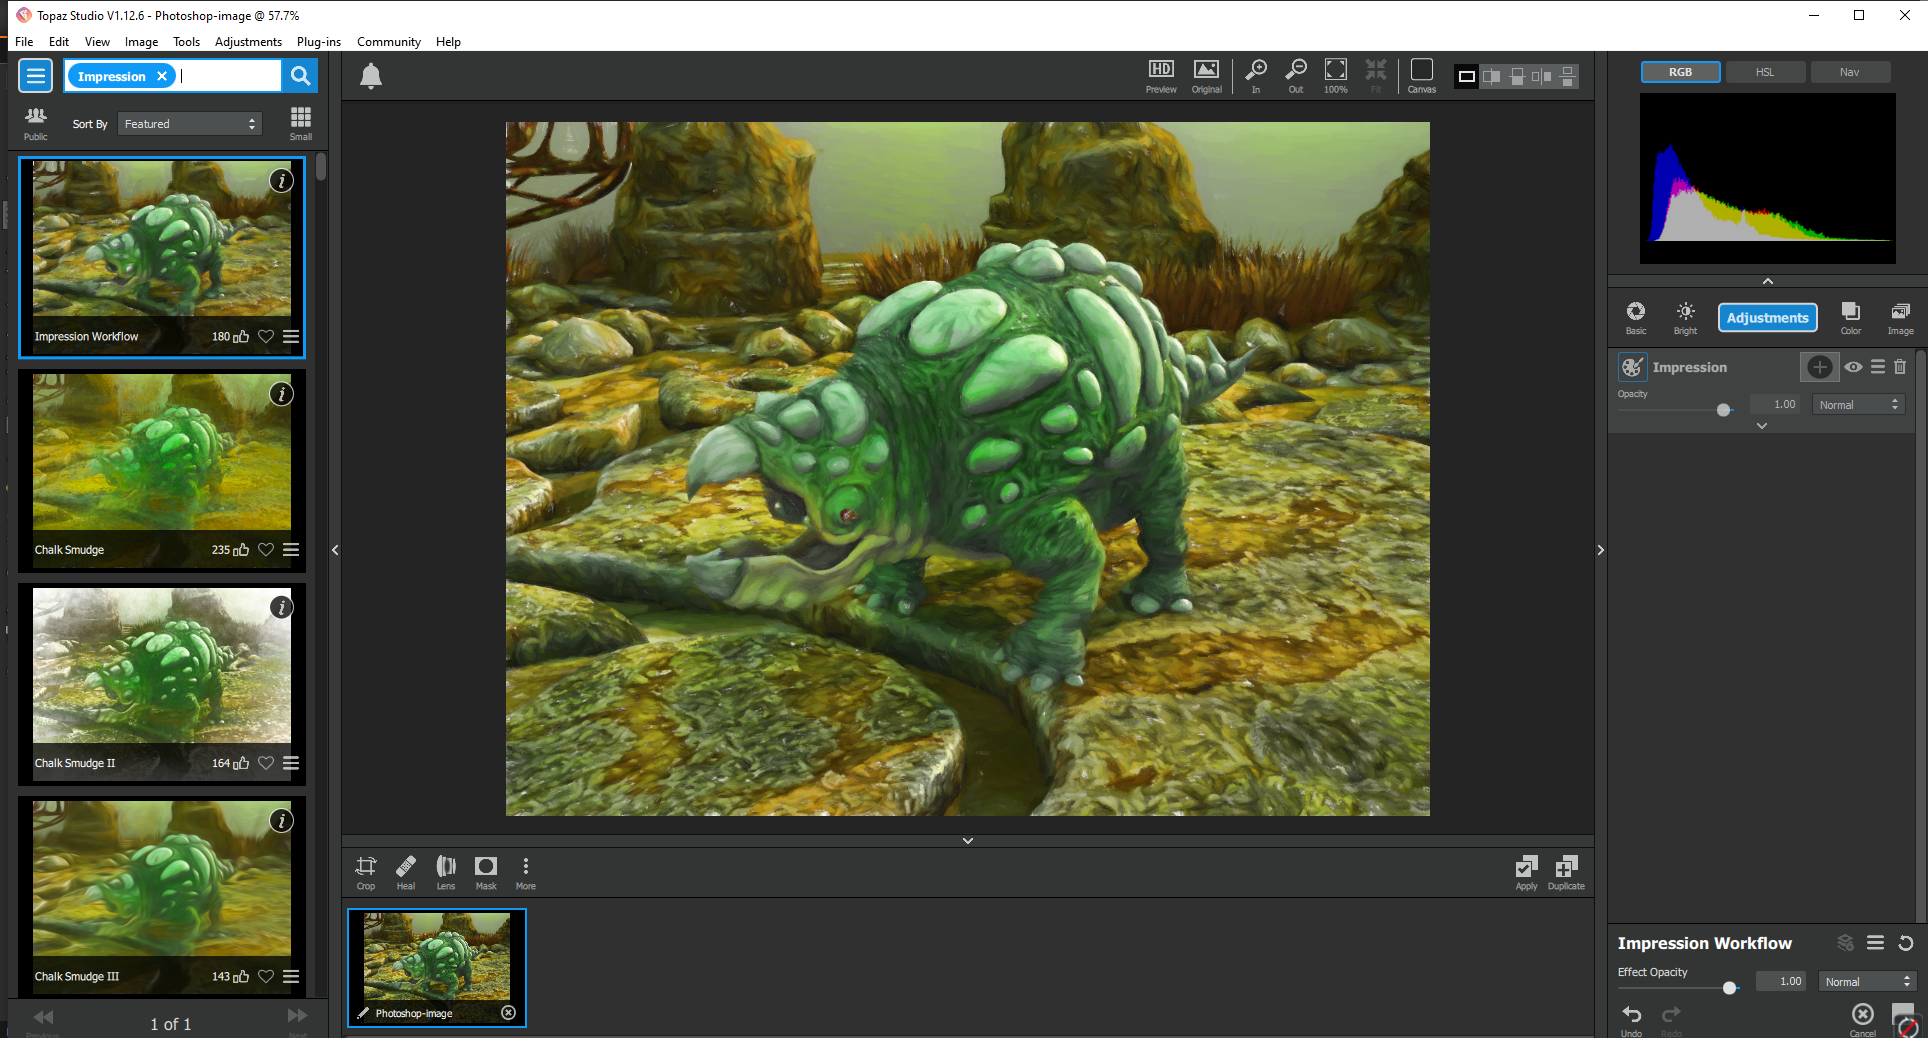Reset the Impression Workflow effect

tap(1906, 943)
